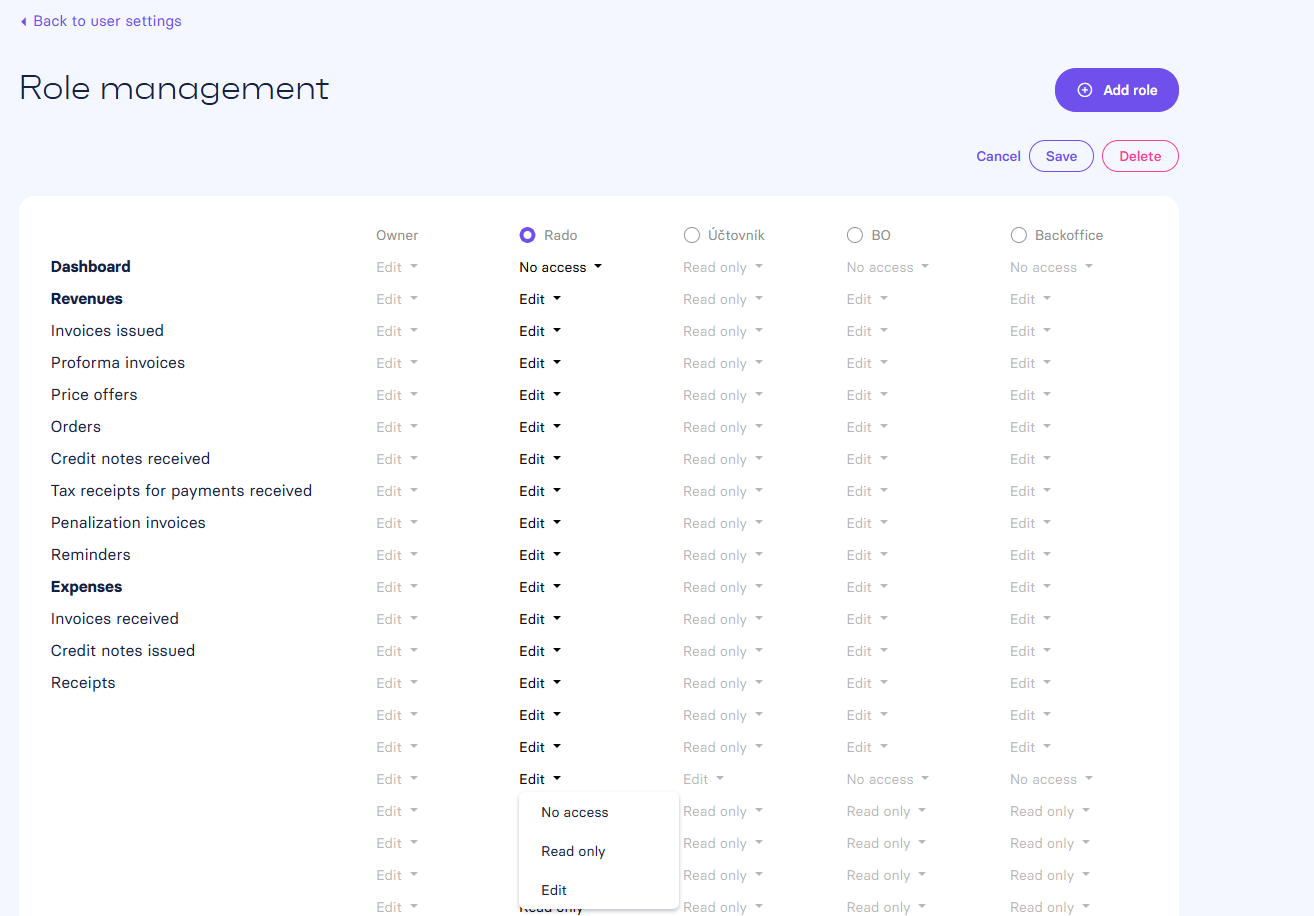Image resolution: width=1314 pixels, height=916 pixels.
Task: Click the Reminders row label
Action: (x=91, y=555)
